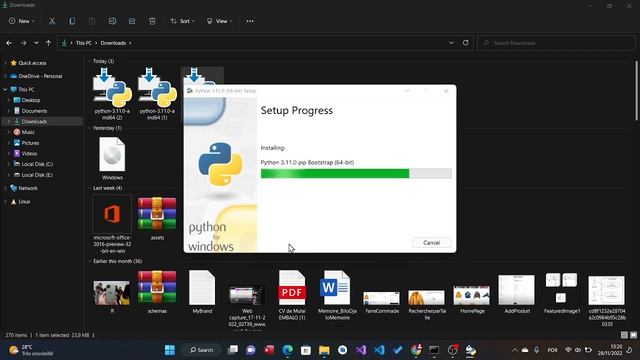Select OneDrive - Personal in sidebar
The width and height of the screenshot is (640, 360).
[x=40, y=76]
